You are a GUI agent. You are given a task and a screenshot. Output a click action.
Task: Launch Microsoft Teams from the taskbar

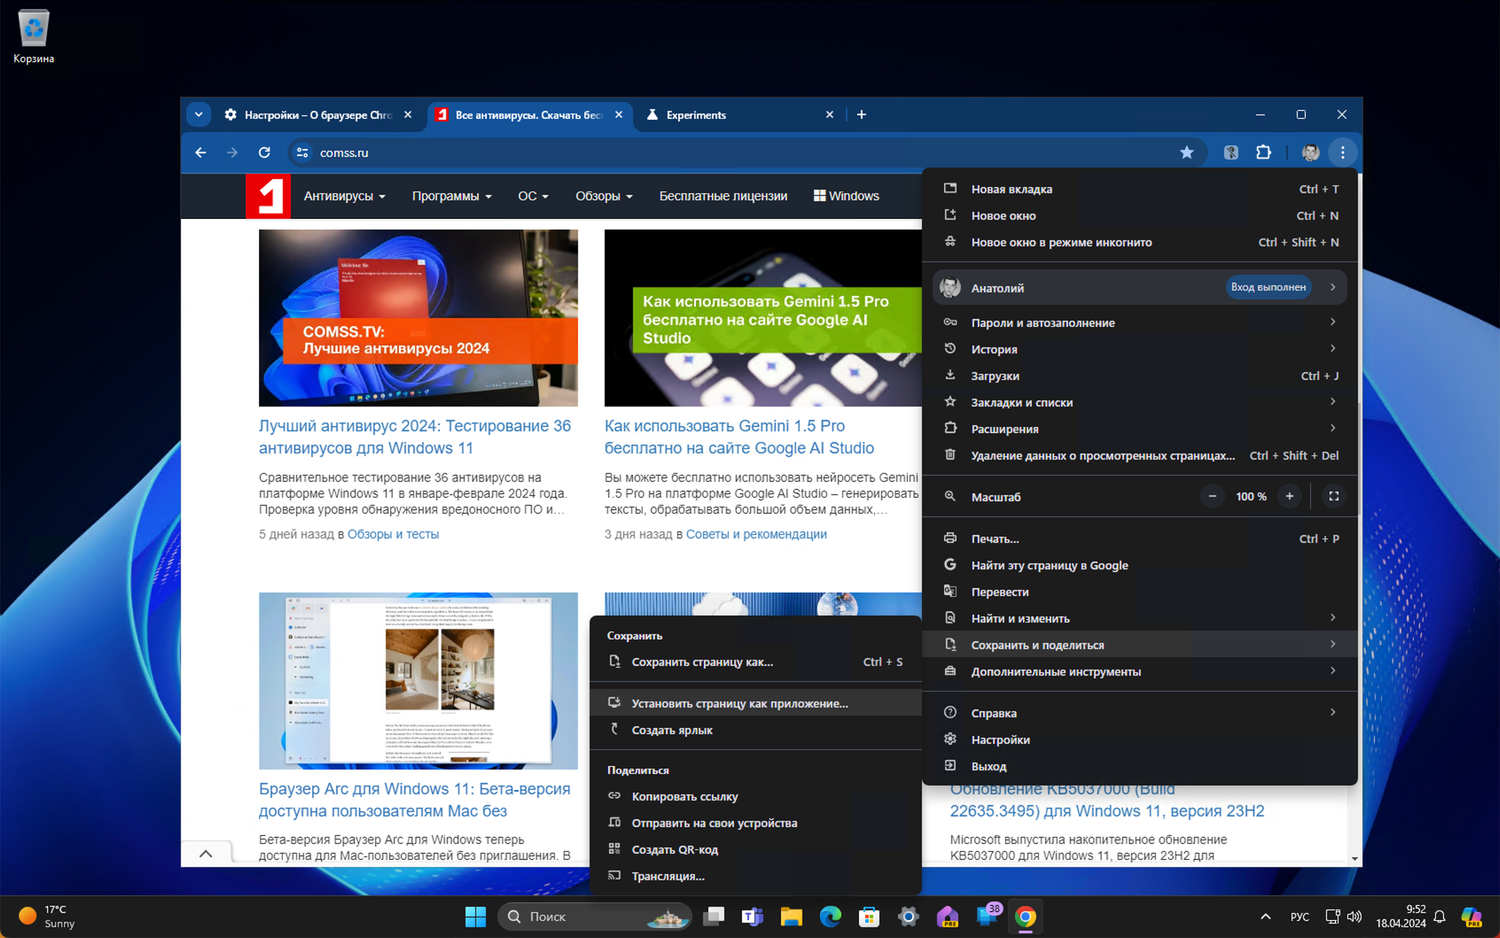click(x=752, y=916)
